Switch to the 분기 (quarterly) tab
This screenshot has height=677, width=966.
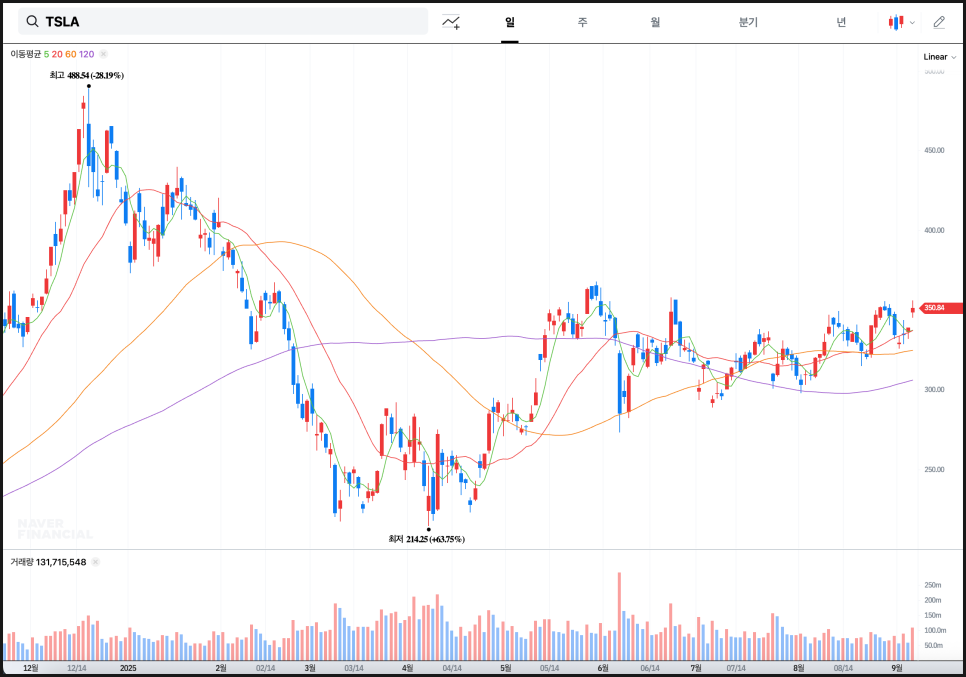[x=748, y=22]
